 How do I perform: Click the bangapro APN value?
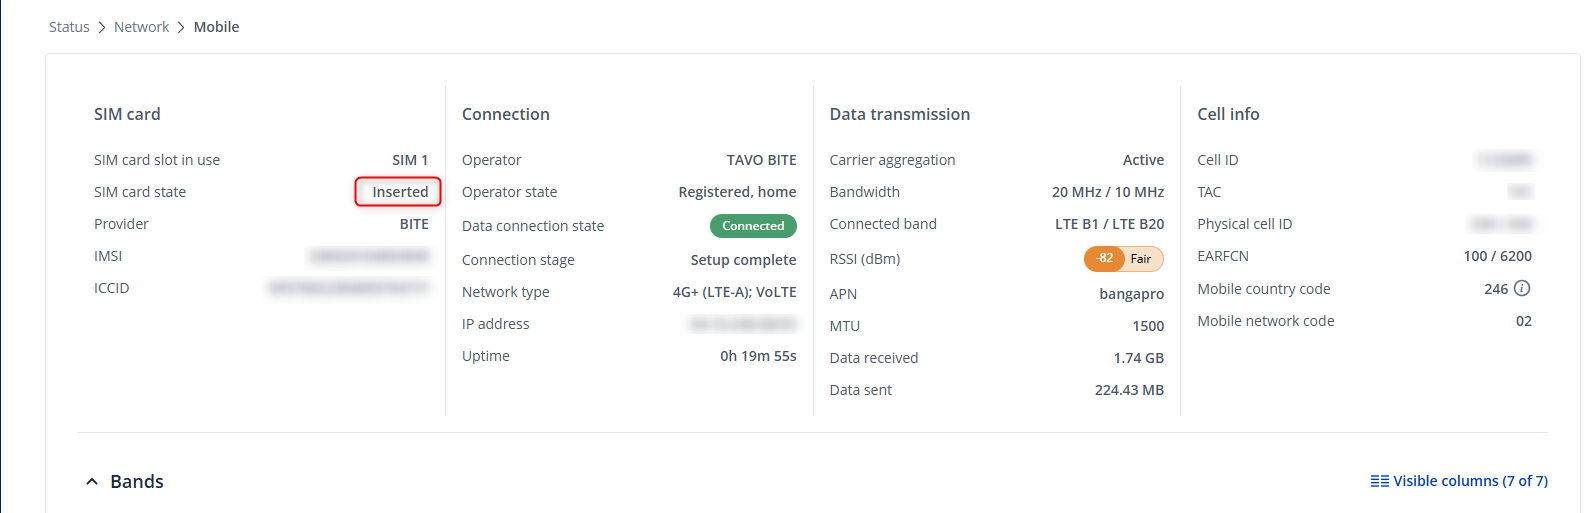pos(1131,294)
